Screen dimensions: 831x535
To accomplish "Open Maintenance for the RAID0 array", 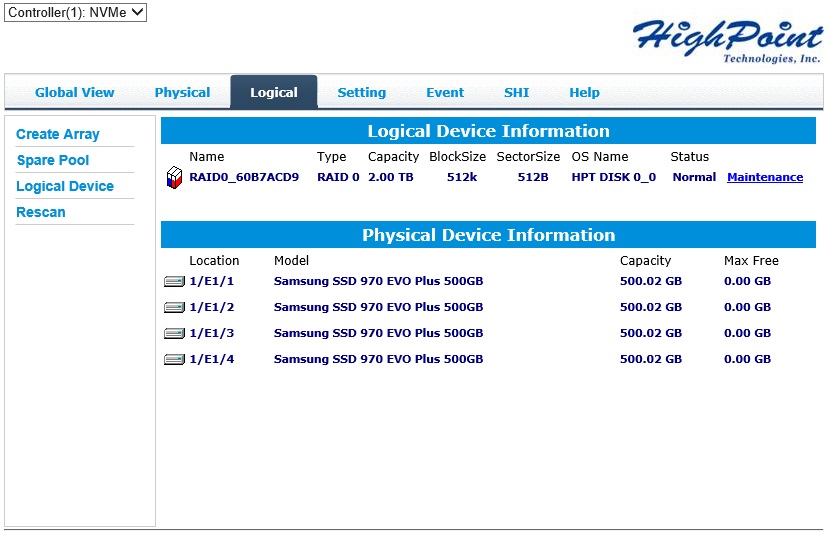I will tap(765, 177).
